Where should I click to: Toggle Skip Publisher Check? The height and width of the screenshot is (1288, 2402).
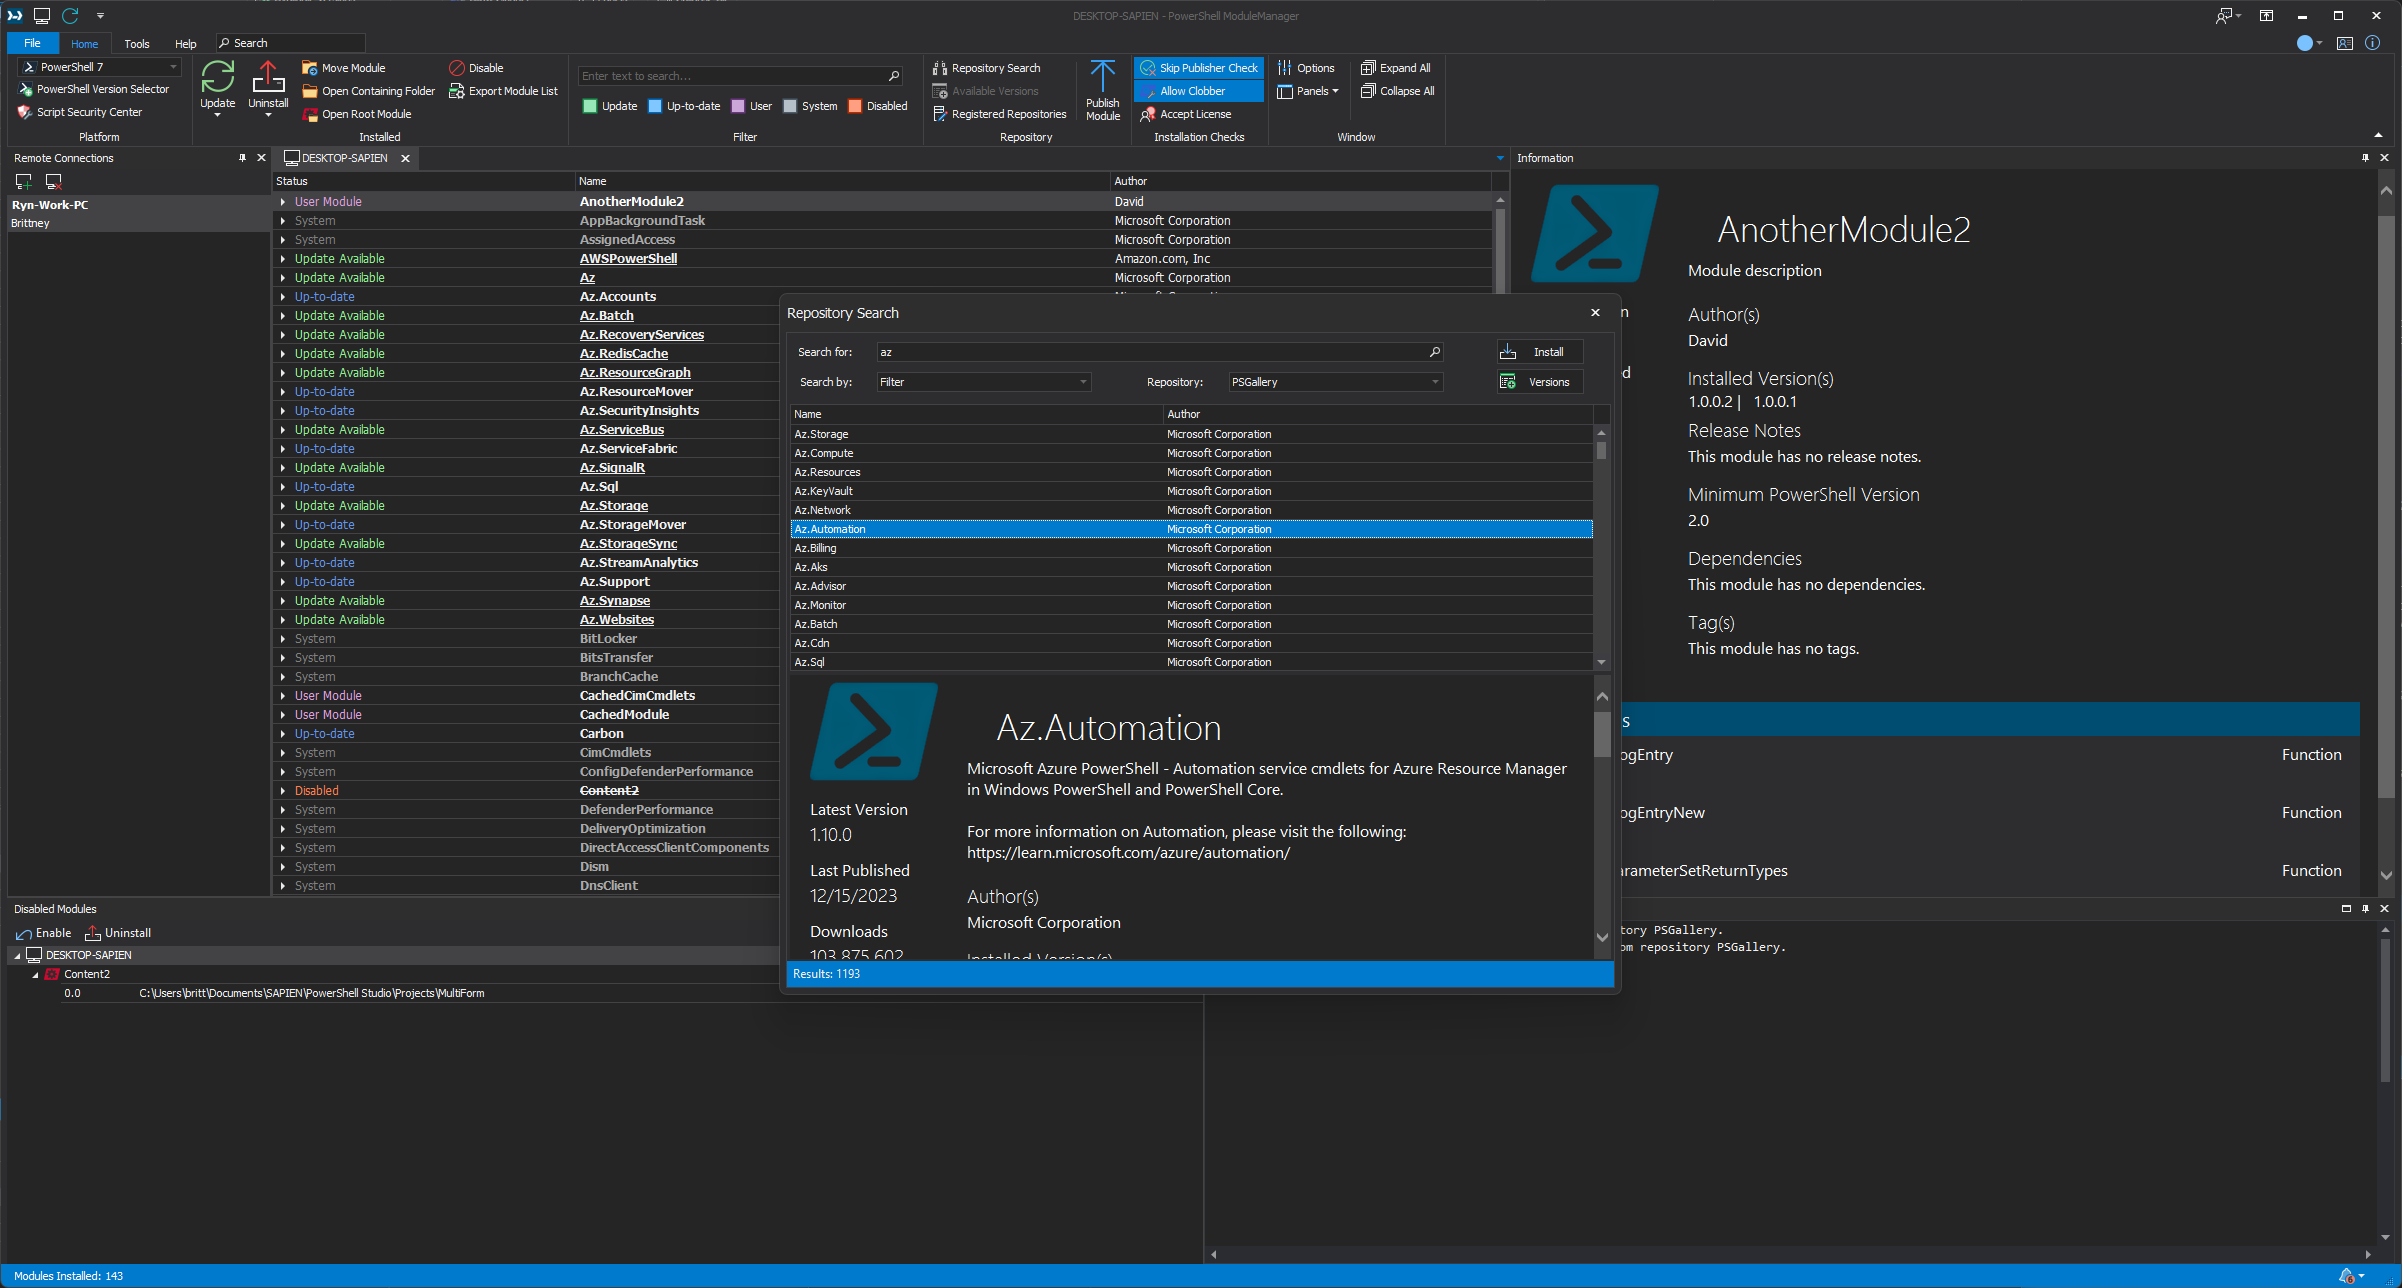pos(1199,68)
